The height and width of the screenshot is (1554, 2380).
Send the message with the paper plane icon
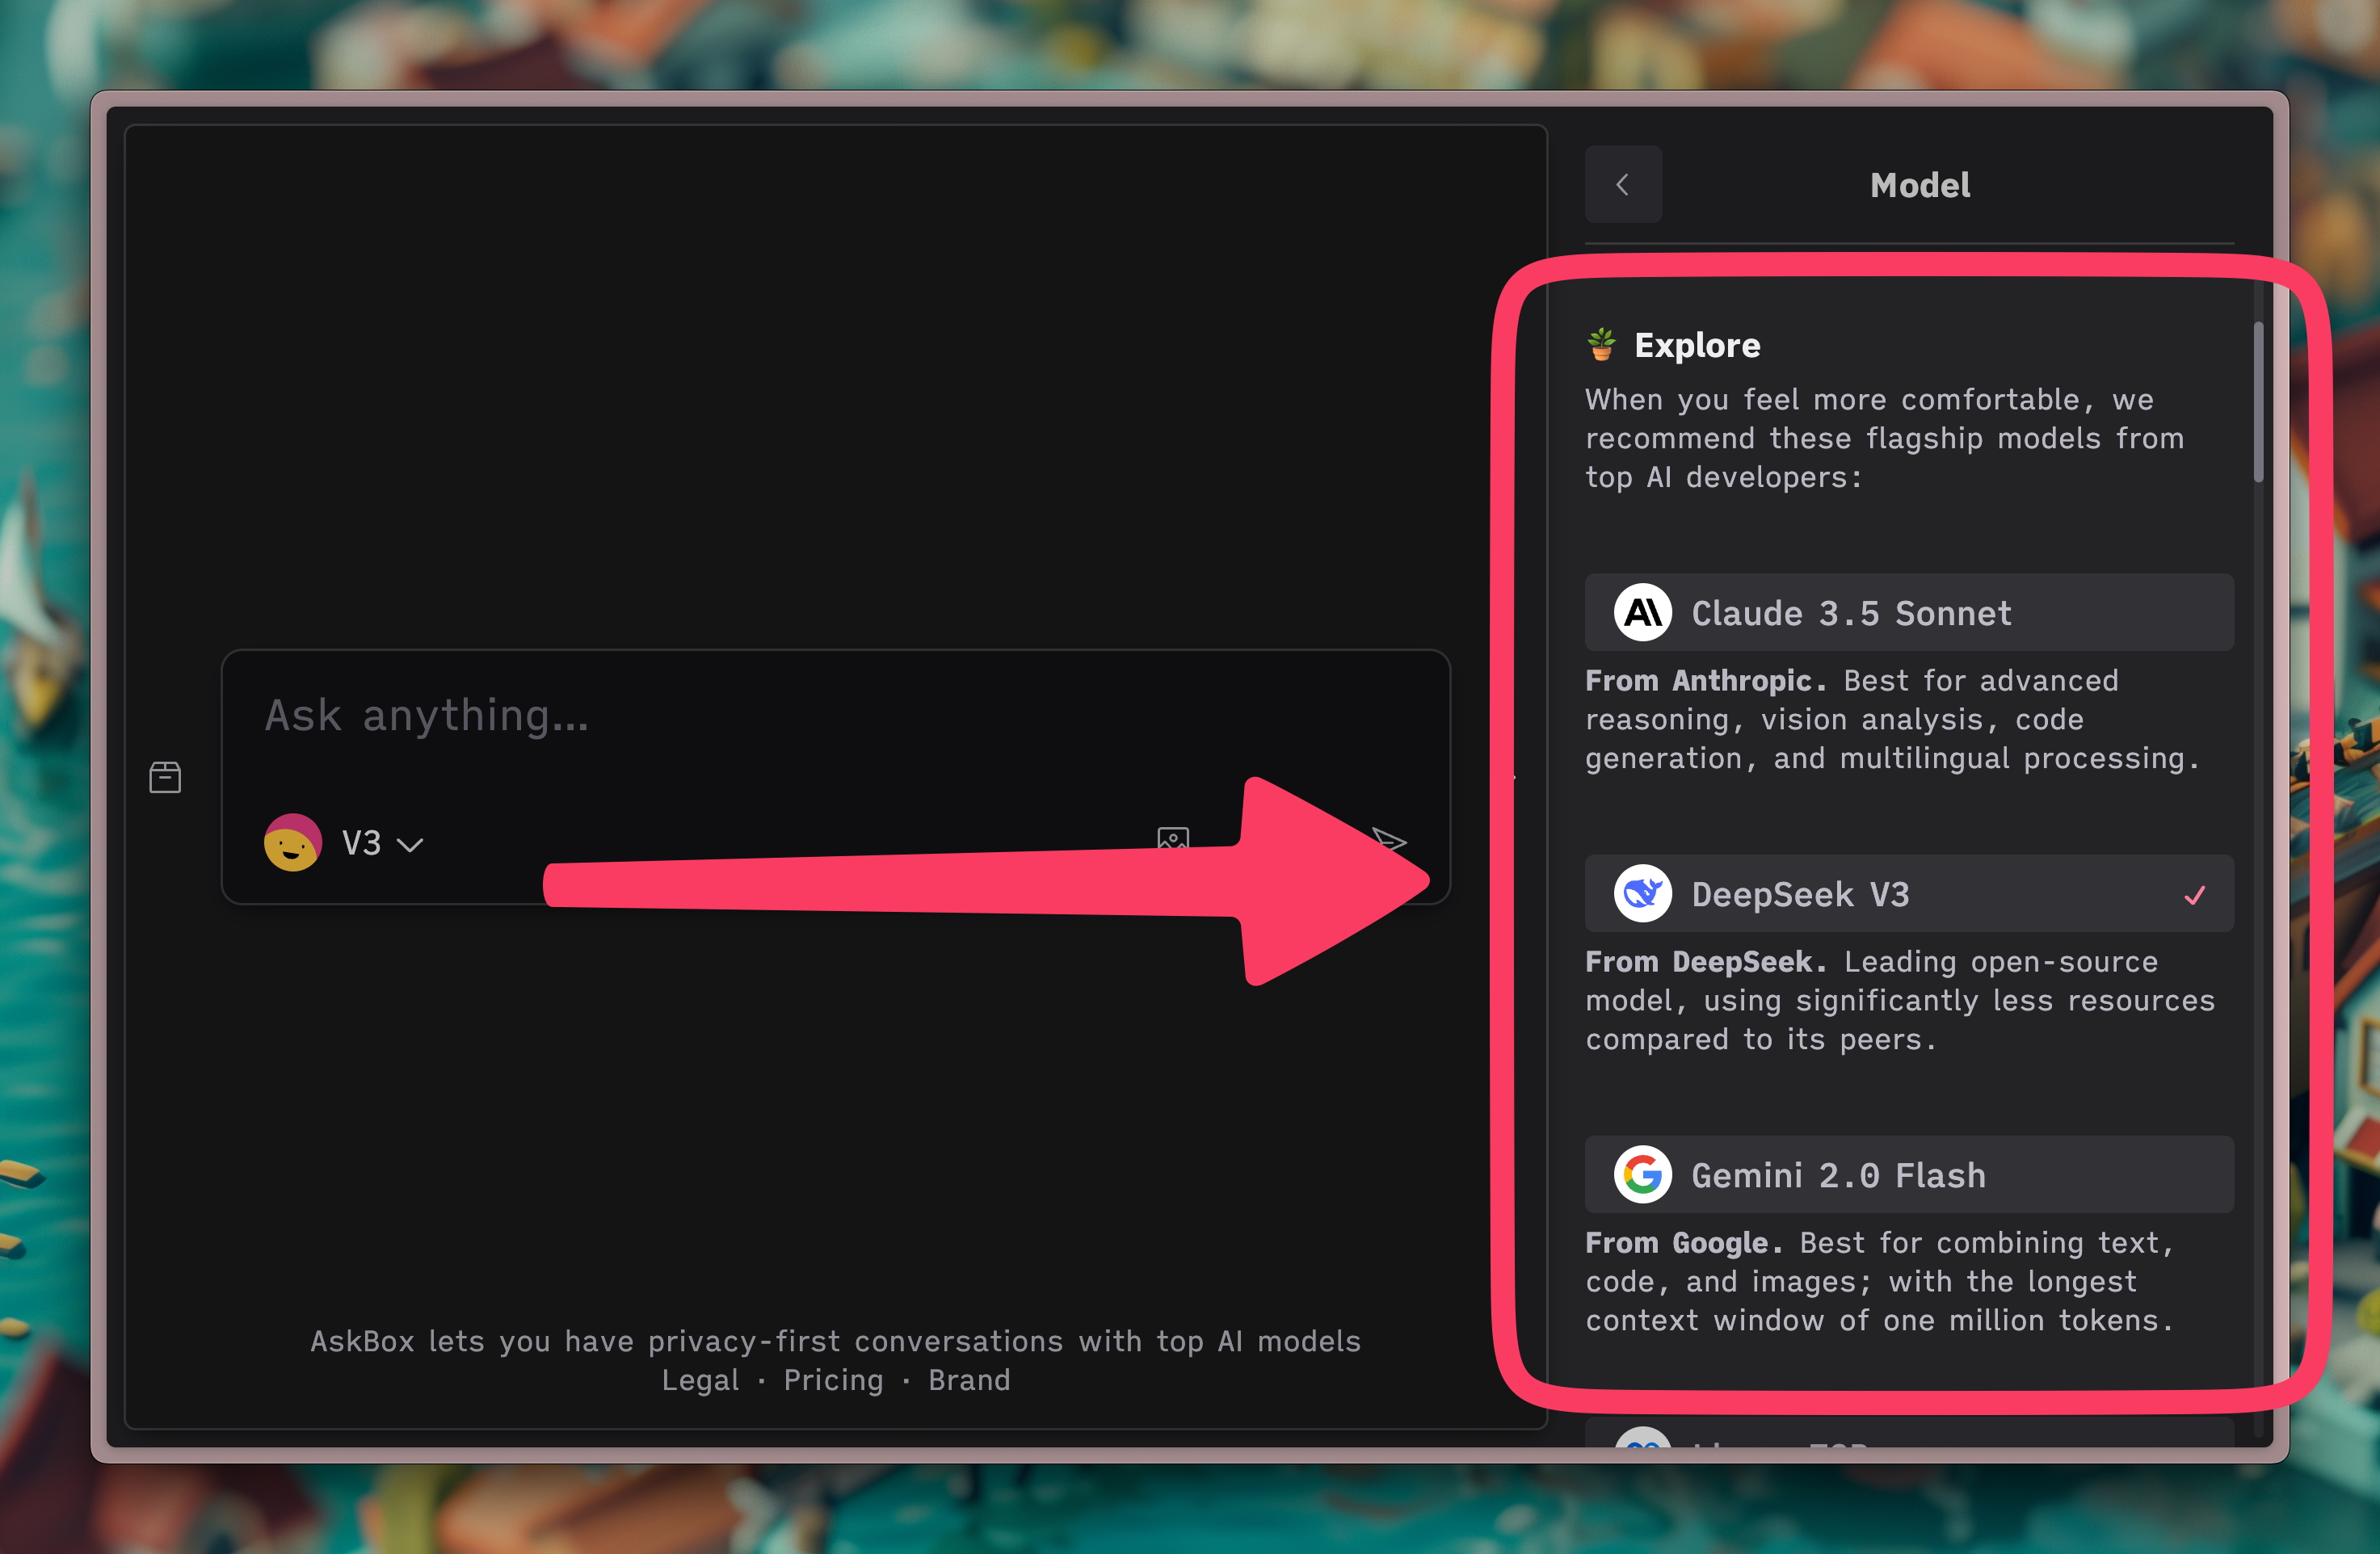(x=1390, y=841)
